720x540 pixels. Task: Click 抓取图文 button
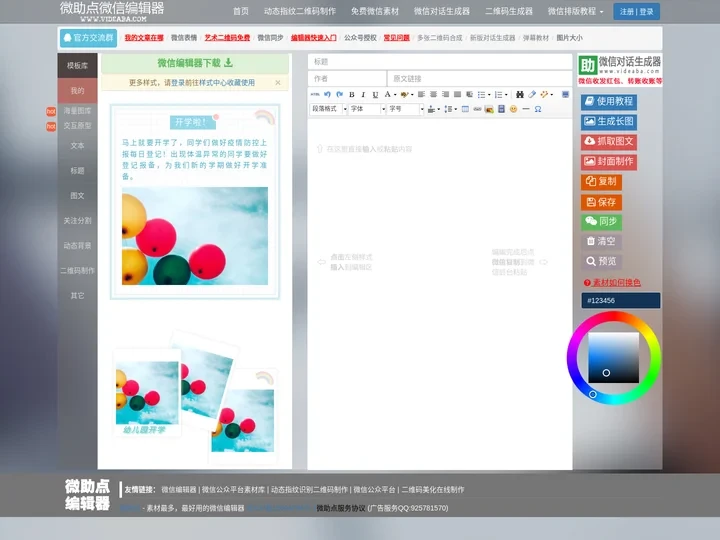[609, 141]
